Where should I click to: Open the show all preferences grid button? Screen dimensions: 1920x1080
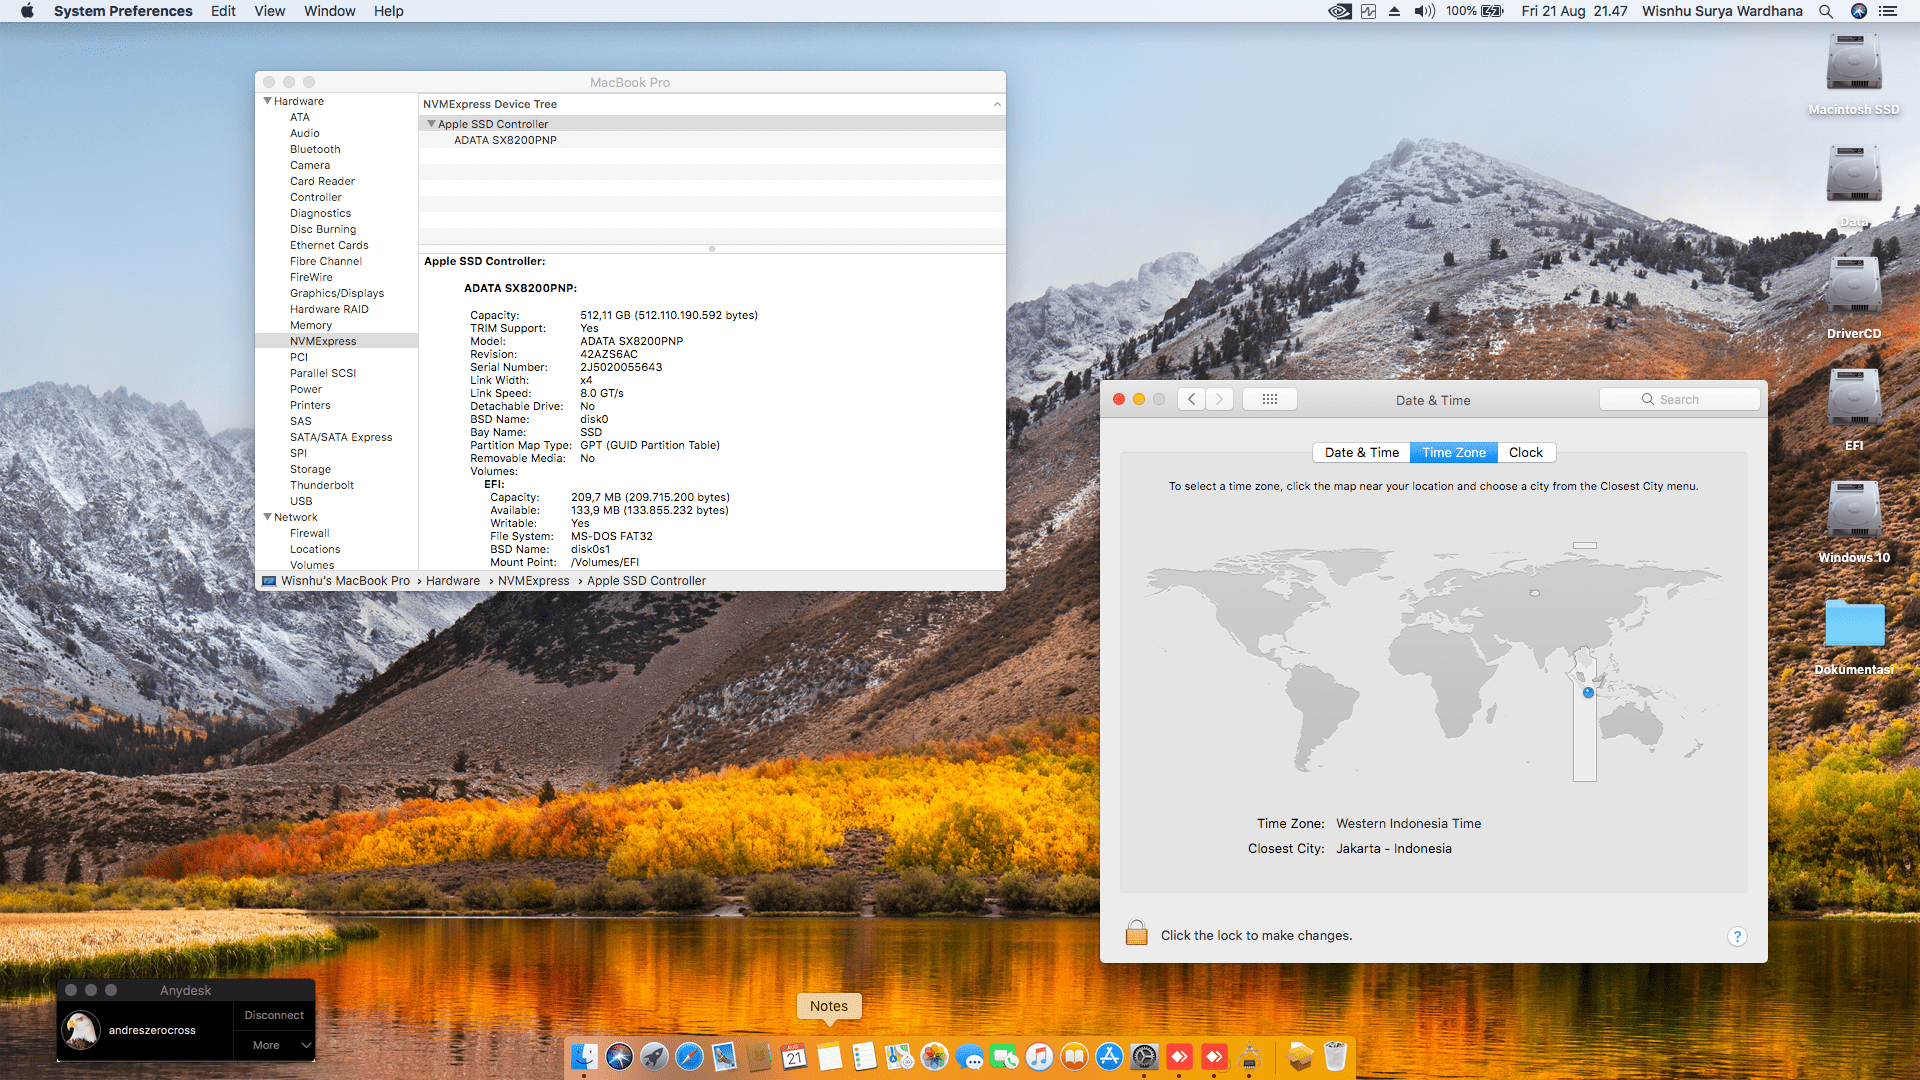[x=1269, y=399]
